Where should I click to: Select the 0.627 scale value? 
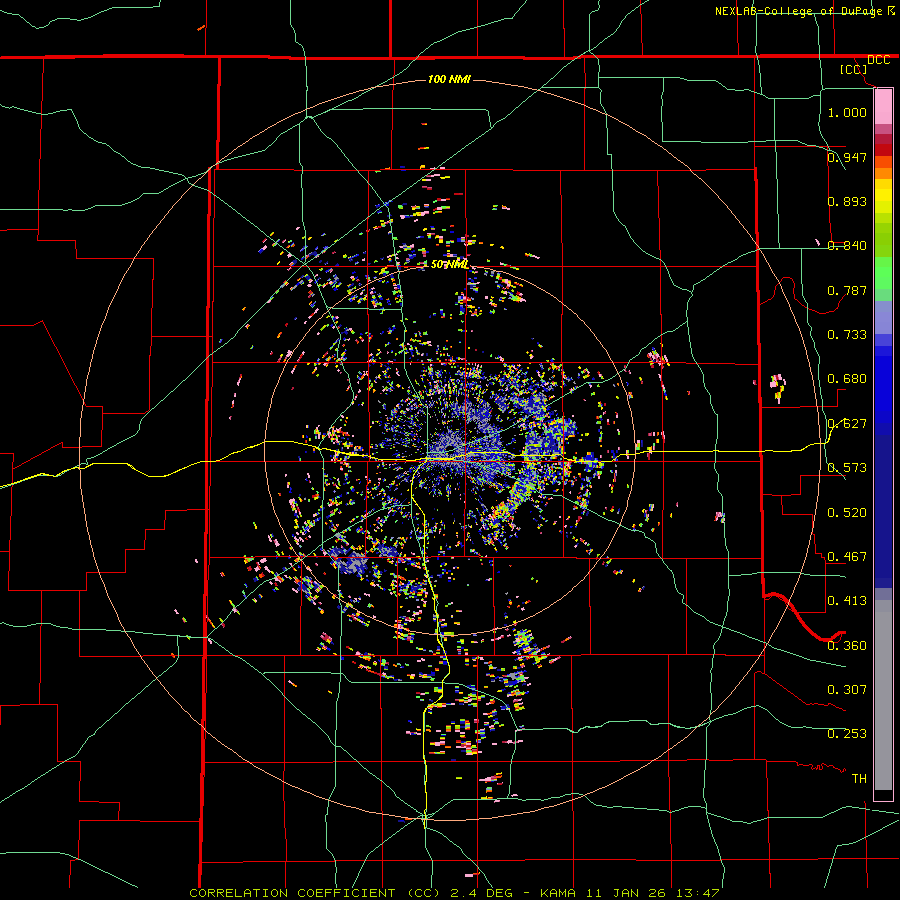pyautogui.click(x=847, y=424)
